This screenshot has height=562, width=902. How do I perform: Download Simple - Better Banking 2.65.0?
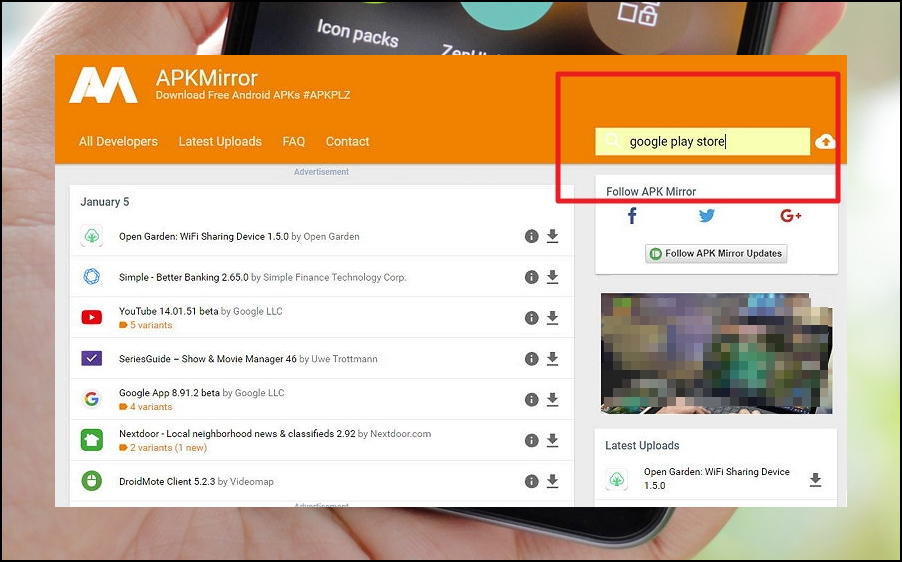point(552,277)
